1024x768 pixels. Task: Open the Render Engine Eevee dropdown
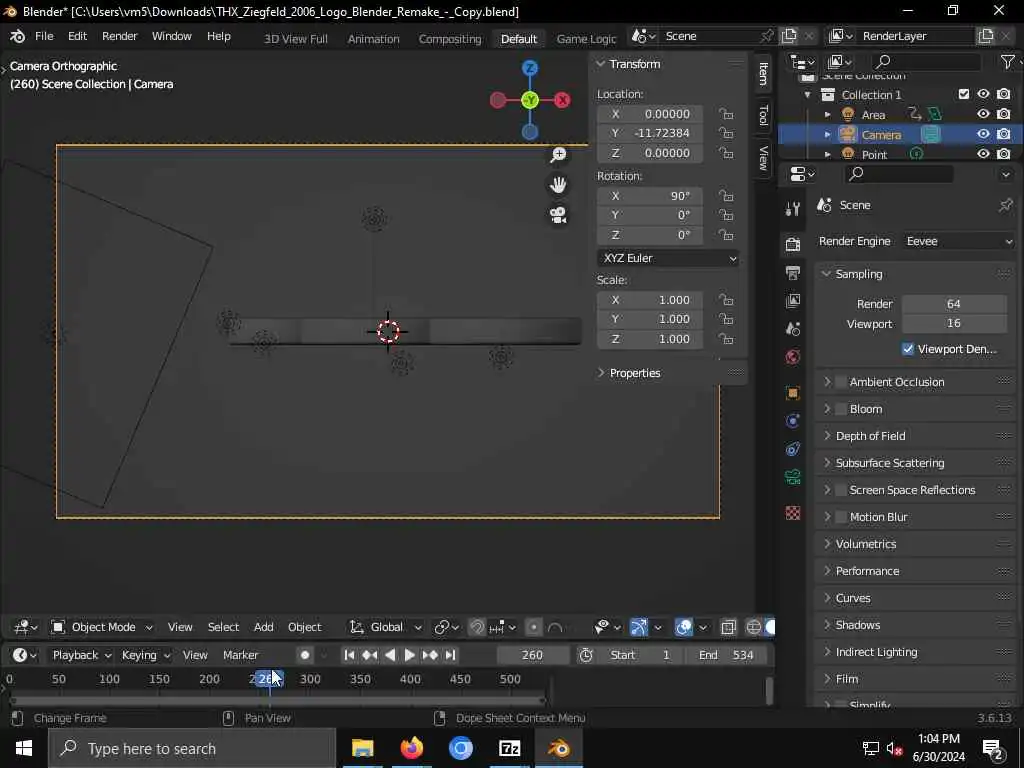tap(959, 241)
